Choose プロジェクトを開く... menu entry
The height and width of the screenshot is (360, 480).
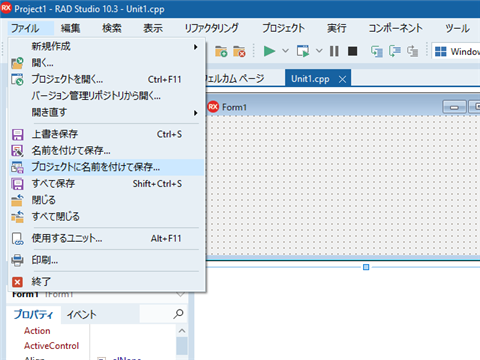tap(106, 79)
